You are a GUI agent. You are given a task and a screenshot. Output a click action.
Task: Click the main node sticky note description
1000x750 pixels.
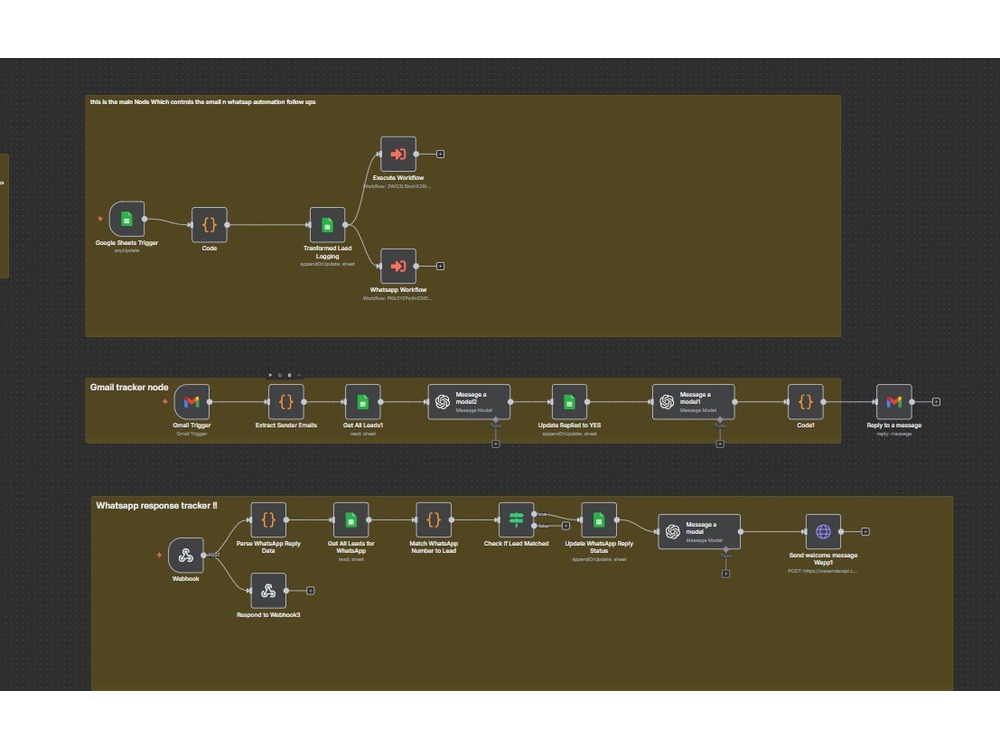pyautogui.click(x=203, y=102)
